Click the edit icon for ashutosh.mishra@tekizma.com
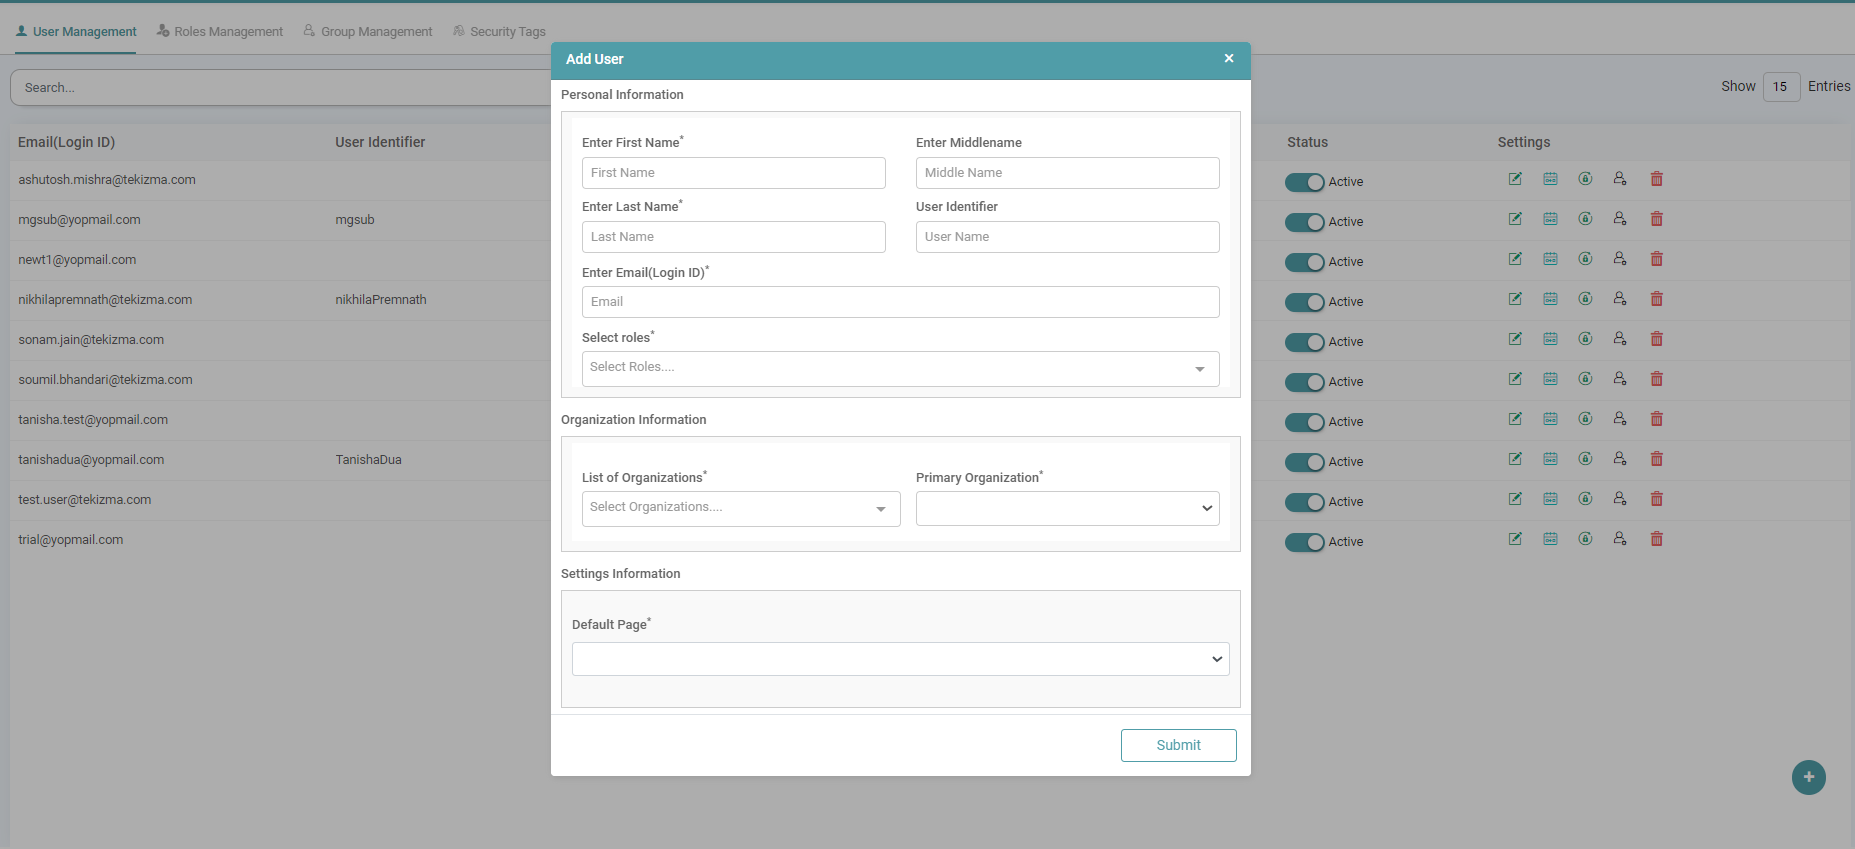Screen dimensions: 1855x849 [1515, 179]
